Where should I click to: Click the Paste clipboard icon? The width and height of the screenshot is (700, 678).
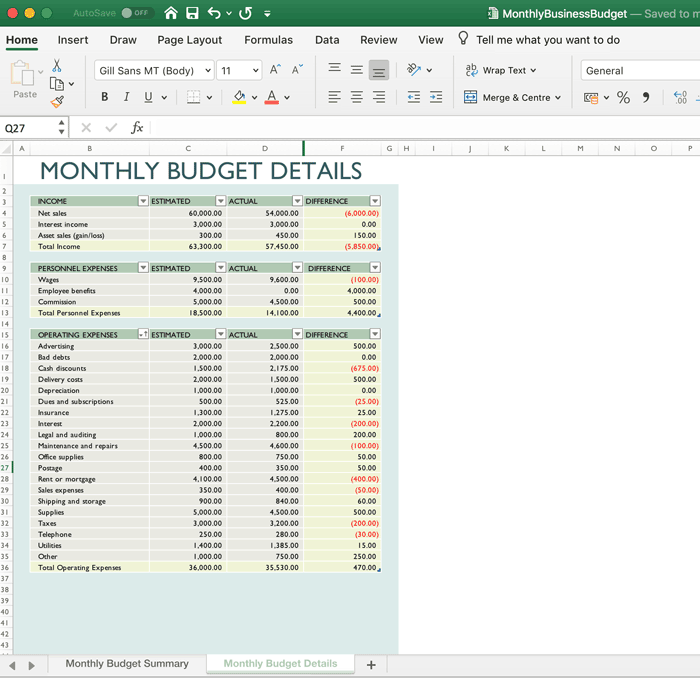[22, 73]
